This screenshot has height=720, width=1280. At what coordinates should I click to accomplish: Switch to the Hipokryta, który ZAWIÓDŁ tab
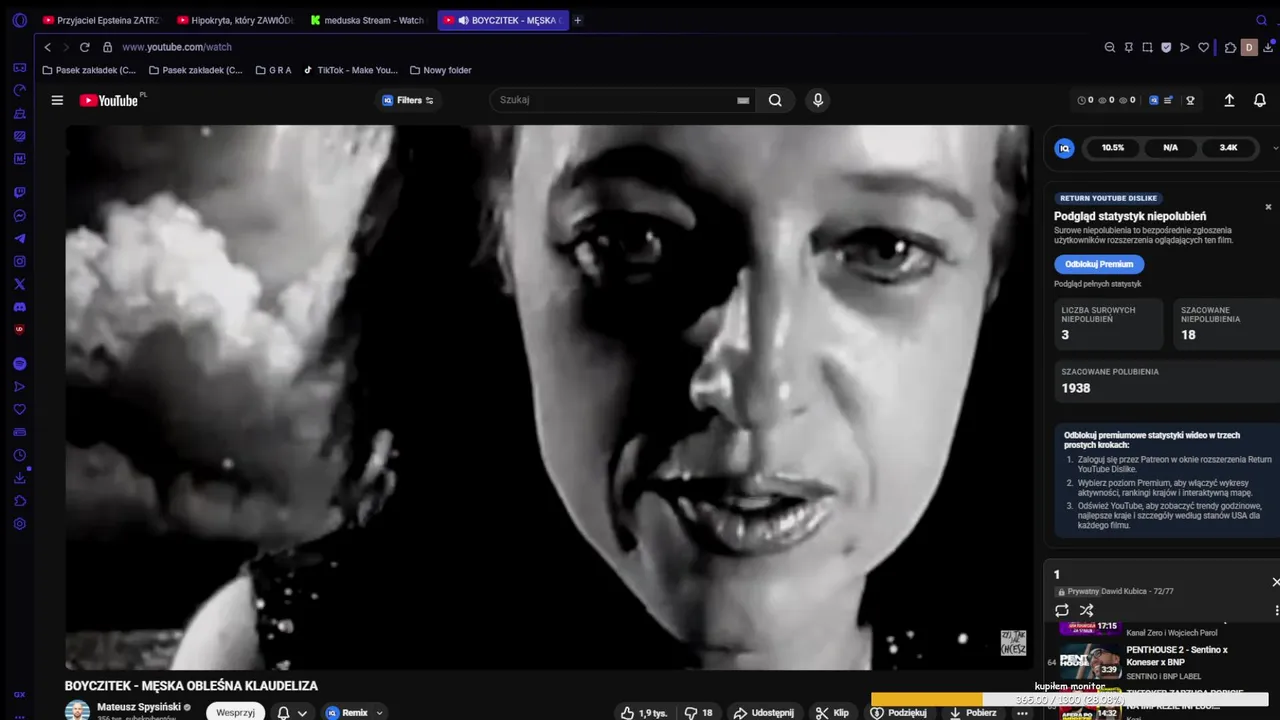coord(235,20)
